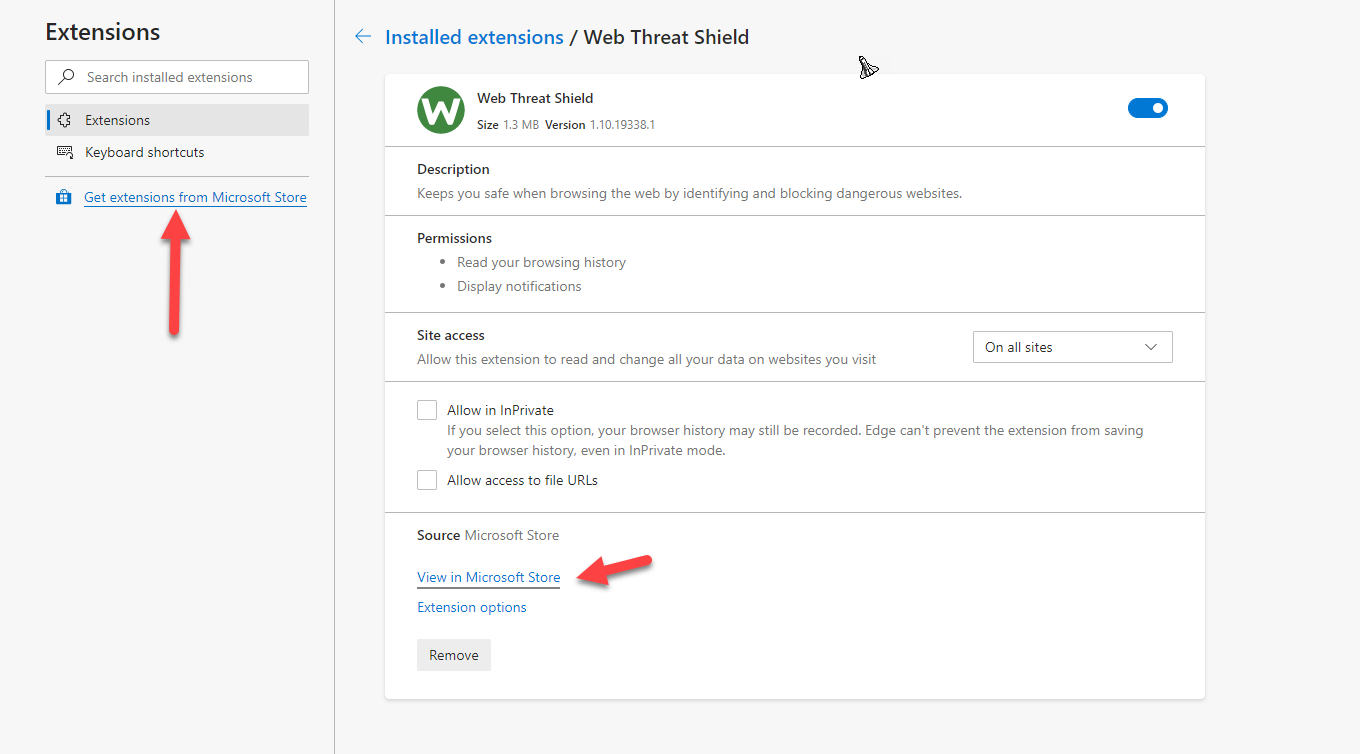1360x754 pixels.
Task: Click the Web Threat Shield green logo
Action: [440, 109]
